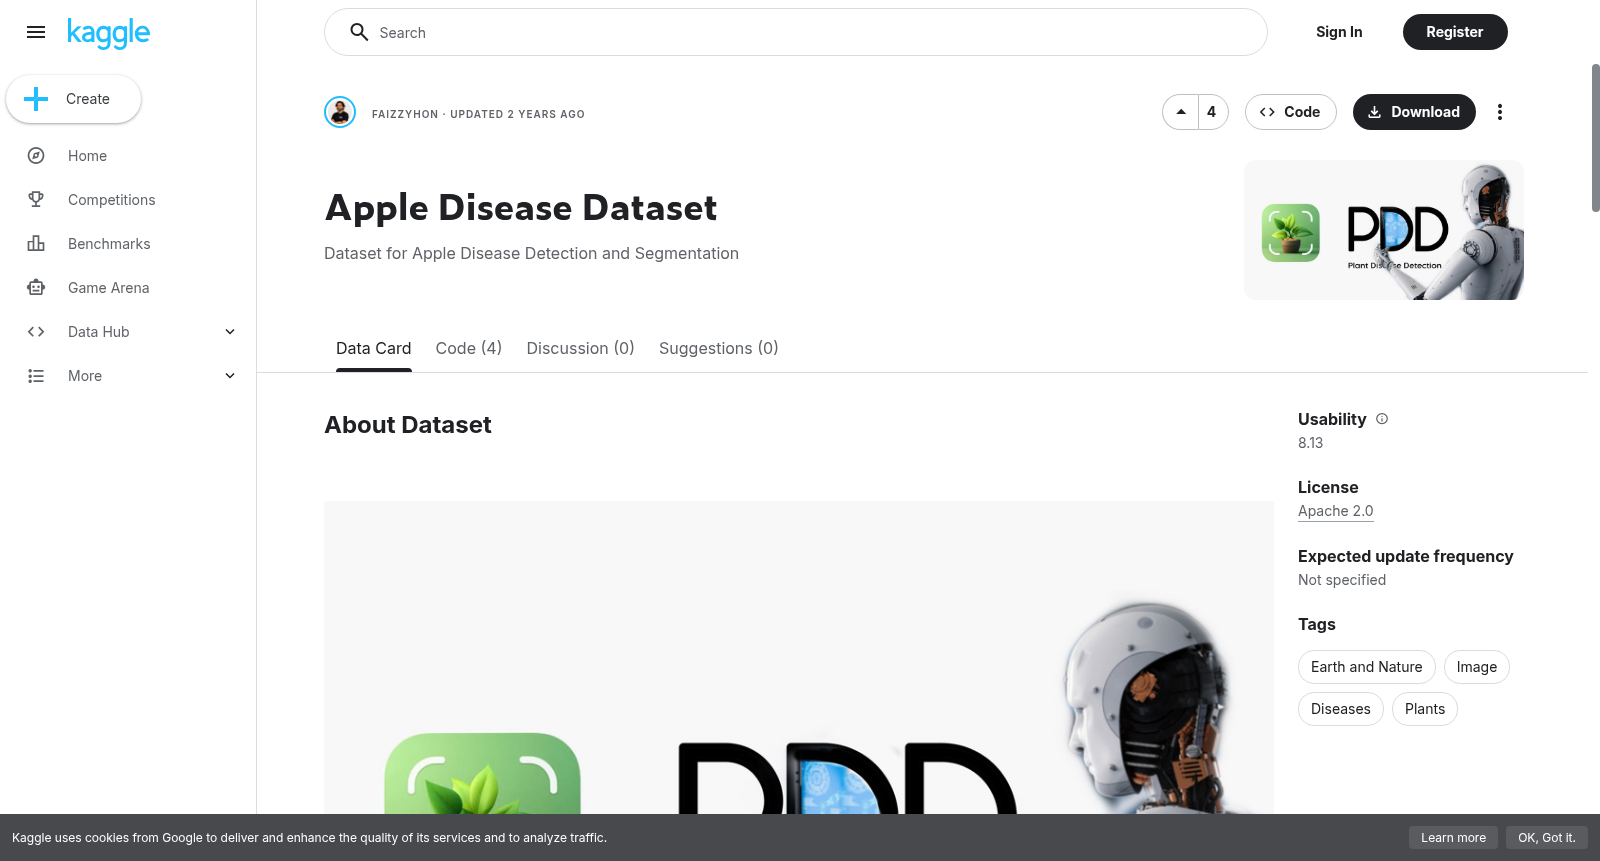Viewport: 1600px width, 861px height.
Task: Click the vertical page scrollbar
Action: (1595, 138)
